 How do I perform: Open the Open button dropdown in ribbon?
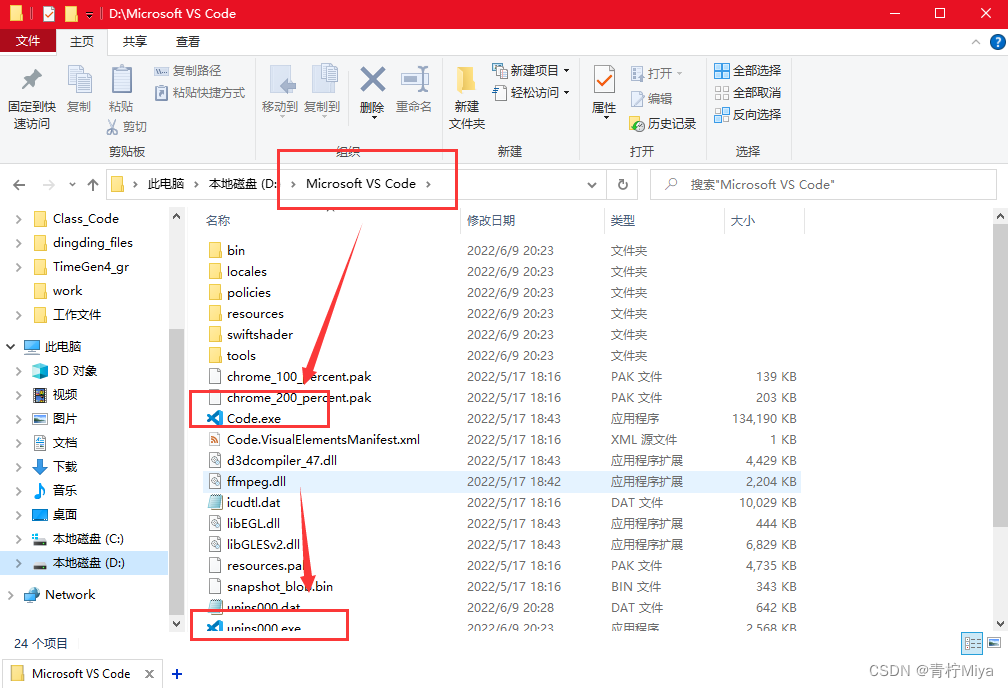tap(679, 73)
